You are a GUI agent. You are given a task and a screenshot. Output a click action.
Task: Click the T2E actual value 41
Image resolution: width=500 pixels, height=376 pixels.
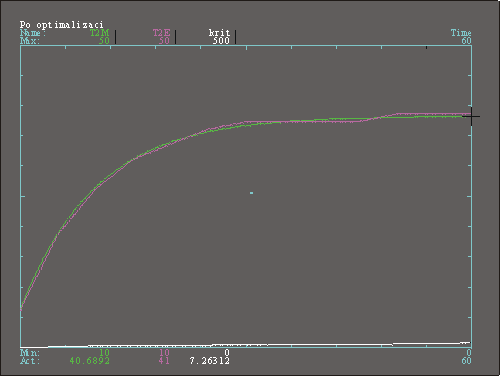coord(164,361)
